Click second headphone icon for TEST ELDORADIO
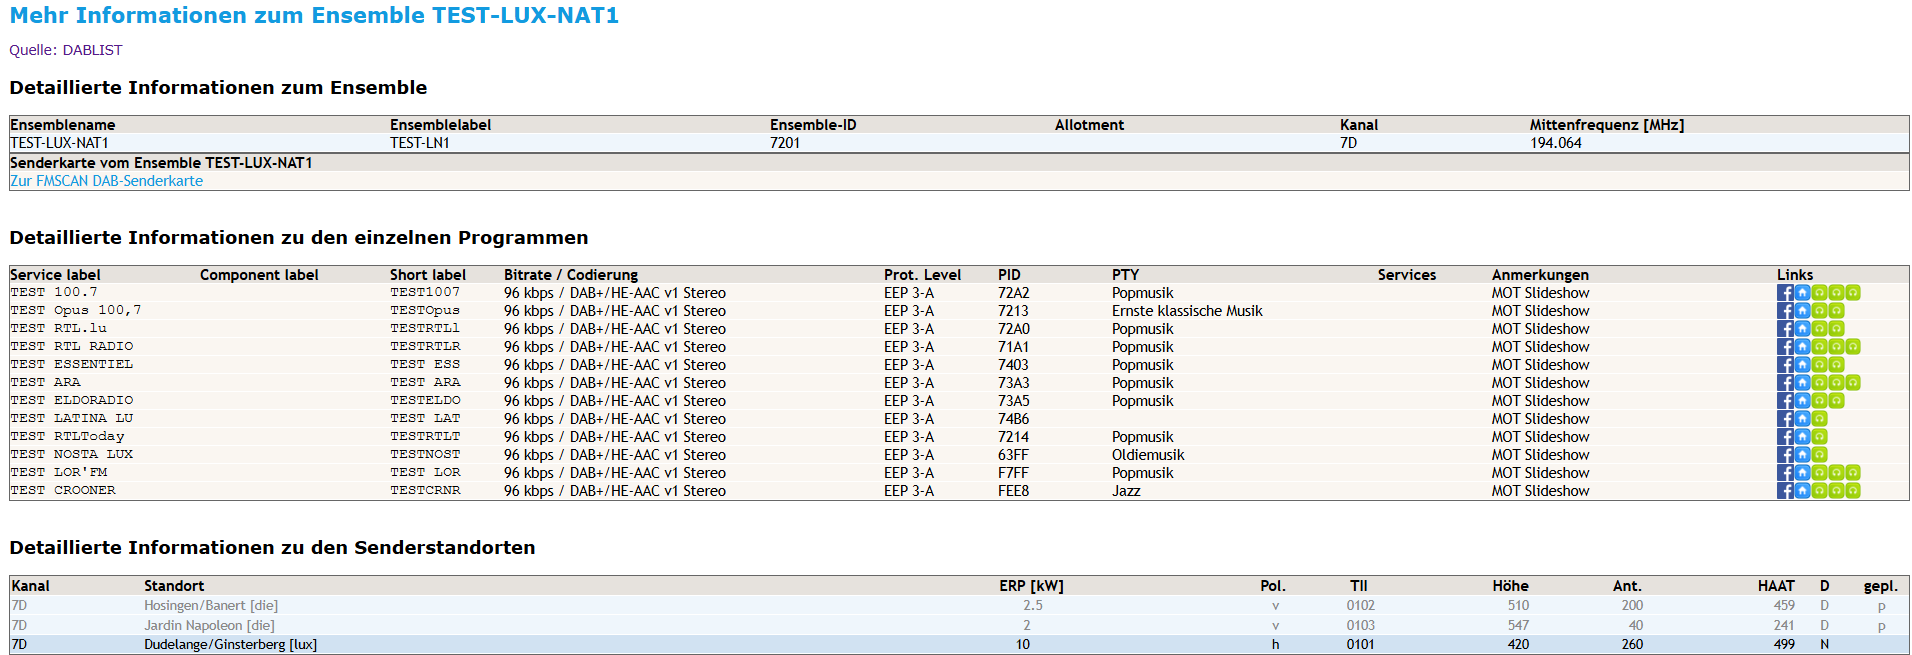The image size is (1912, 655). 1836,401
